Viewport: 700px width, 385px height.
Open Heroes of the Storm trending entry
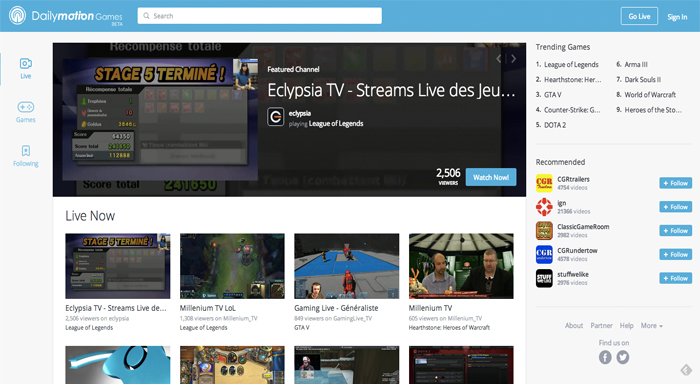point(653,110)
